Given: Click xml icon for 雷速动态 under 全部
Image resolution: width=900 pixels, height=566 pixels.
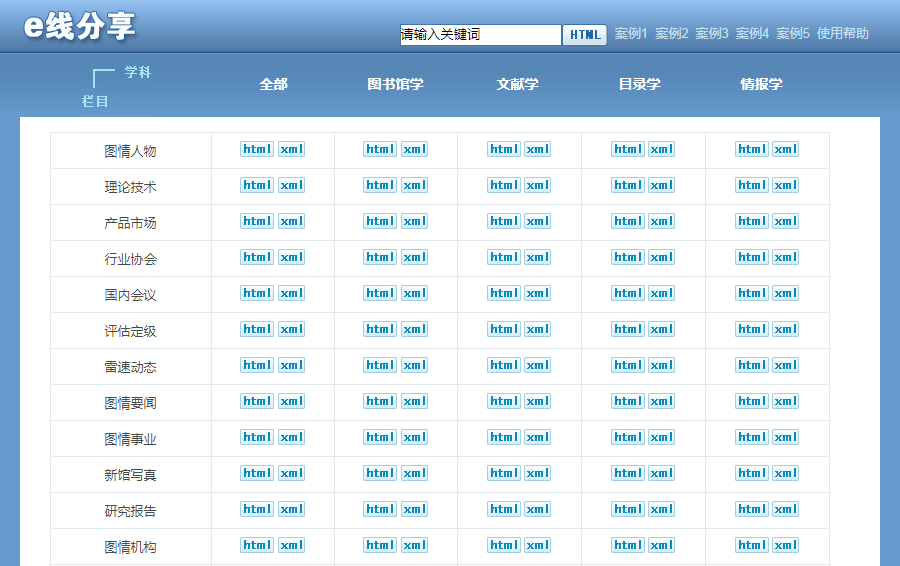Looking at the screenshot, I should coord(292,365).
